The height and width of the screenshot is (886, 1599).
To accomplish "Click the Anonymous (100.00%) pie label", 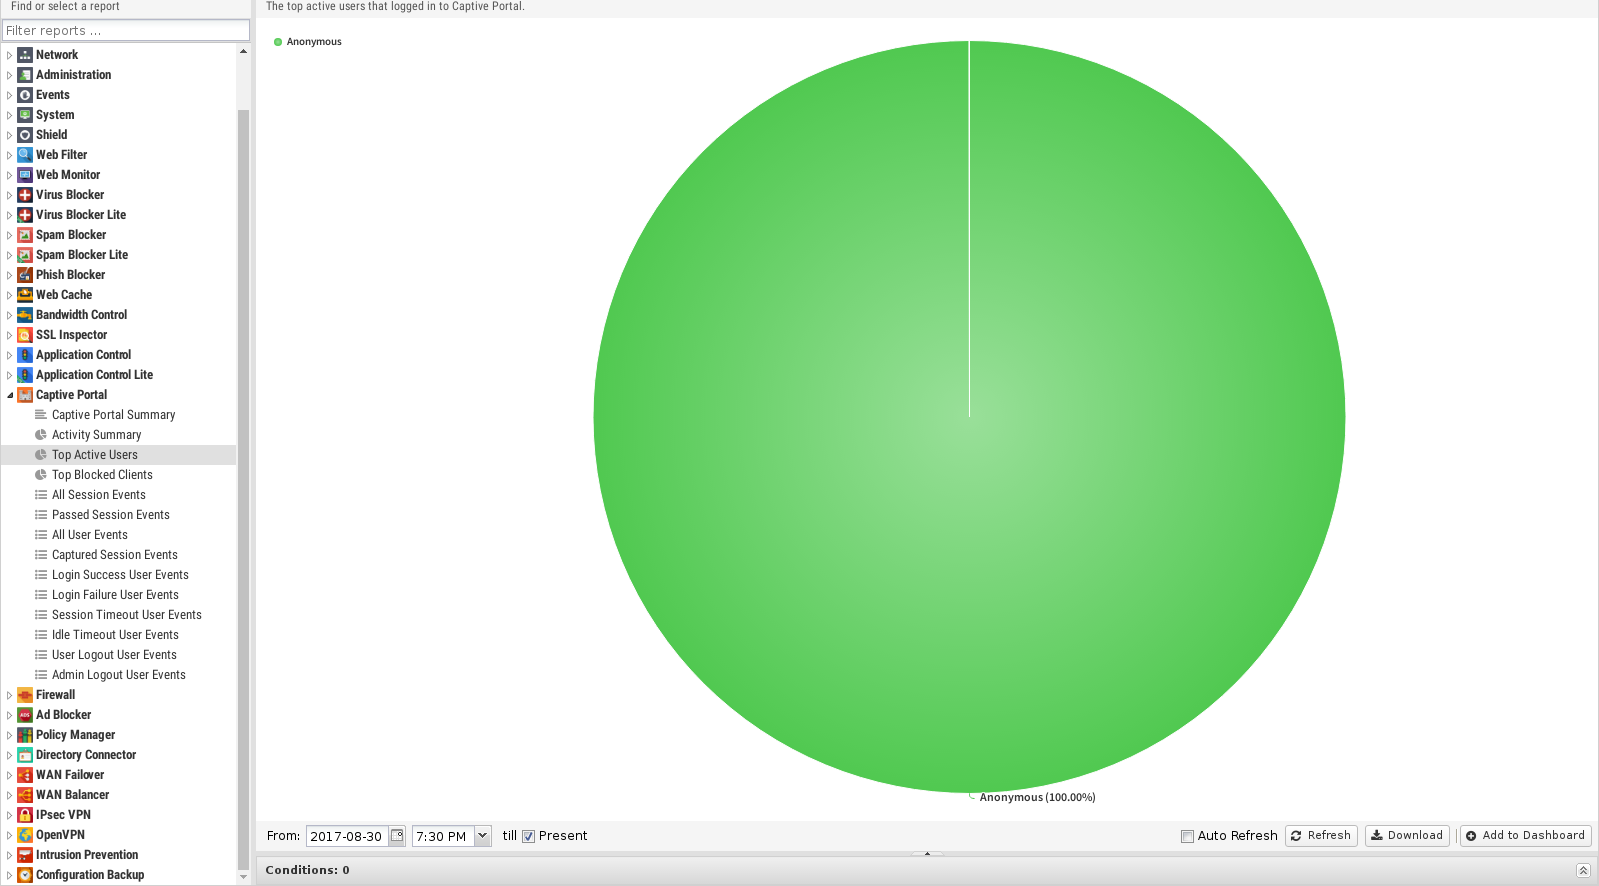I will [1037, 798].
